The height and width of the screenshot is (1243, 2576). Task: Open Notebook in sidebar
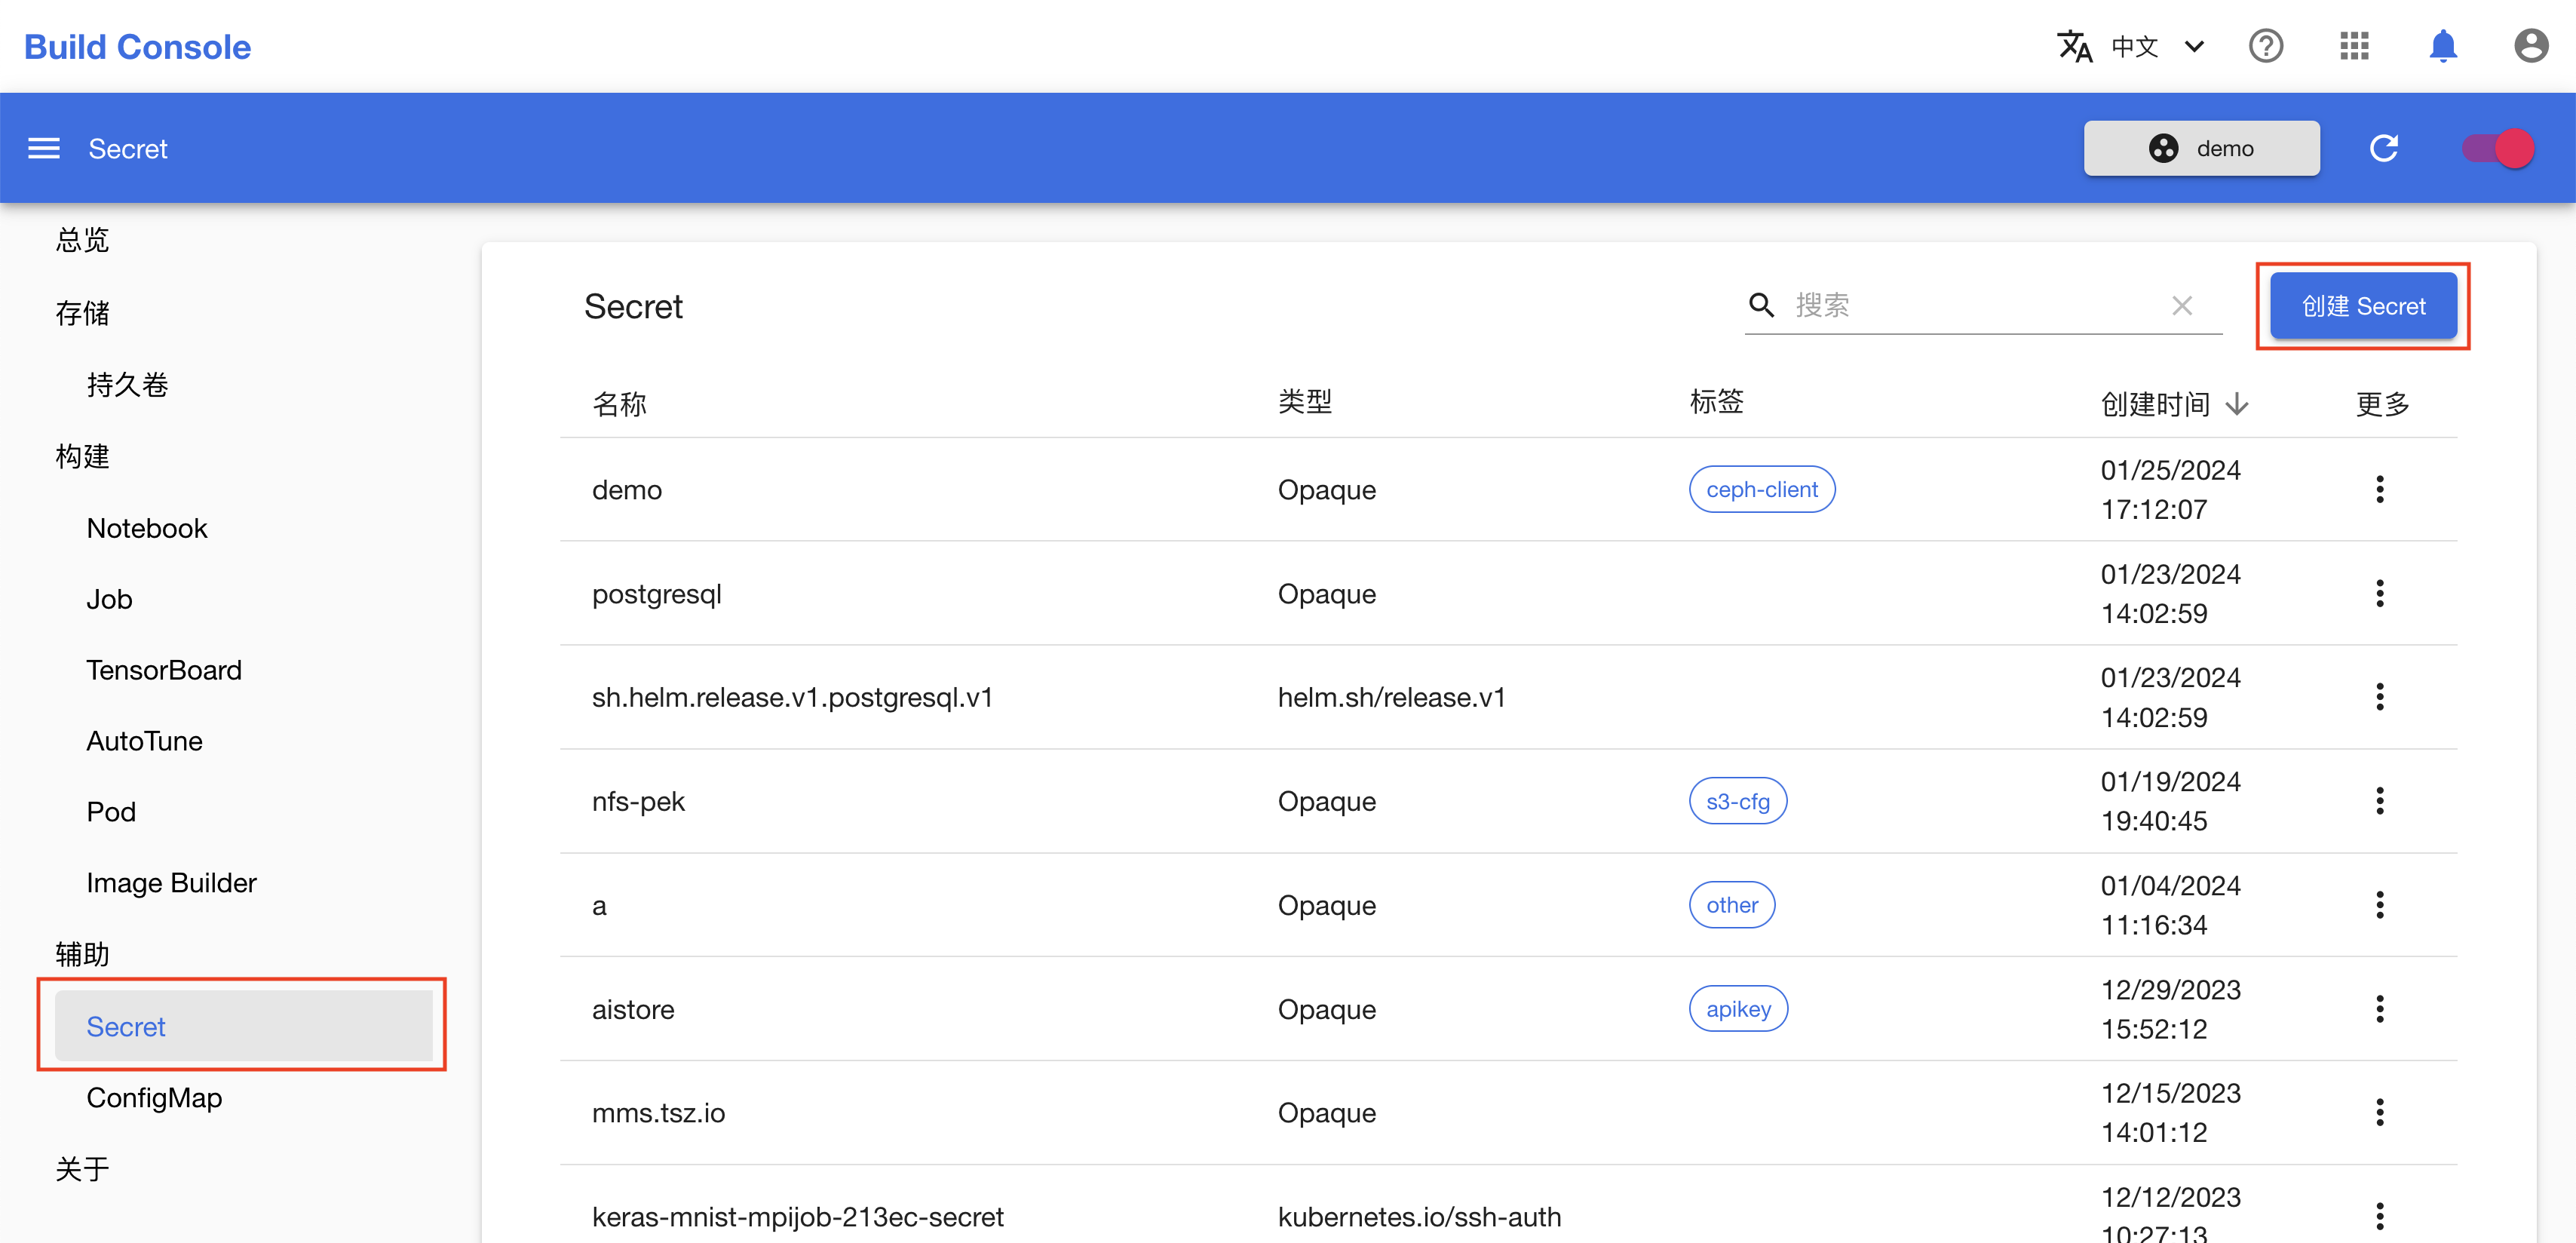(x=147, y=528)
